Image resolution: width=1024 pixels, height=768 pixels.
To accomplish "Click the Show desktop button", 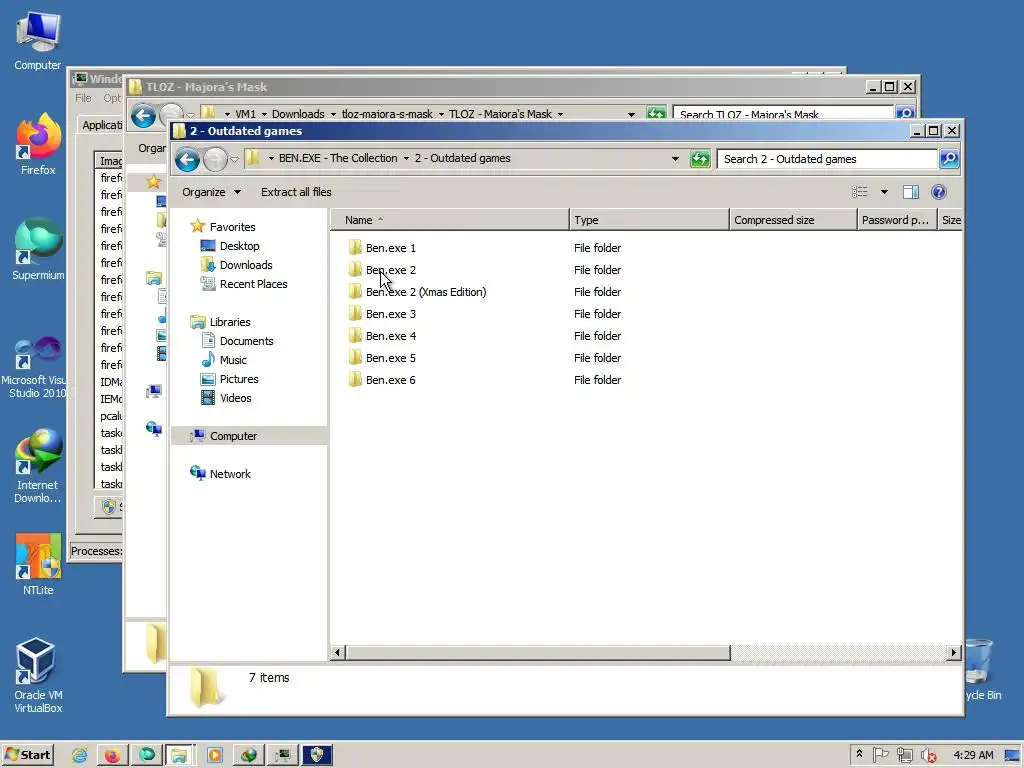I will [1012, 755].
